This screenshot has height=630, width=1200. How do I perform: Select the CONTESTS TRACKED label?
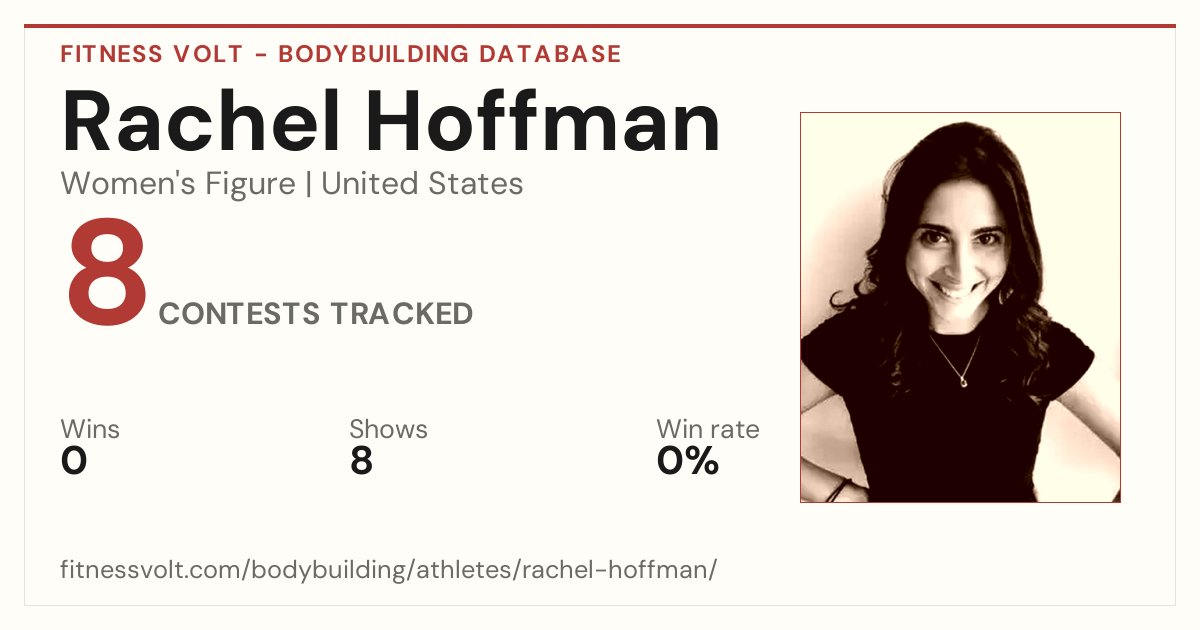pyautogui.click(x=316, y=314)
